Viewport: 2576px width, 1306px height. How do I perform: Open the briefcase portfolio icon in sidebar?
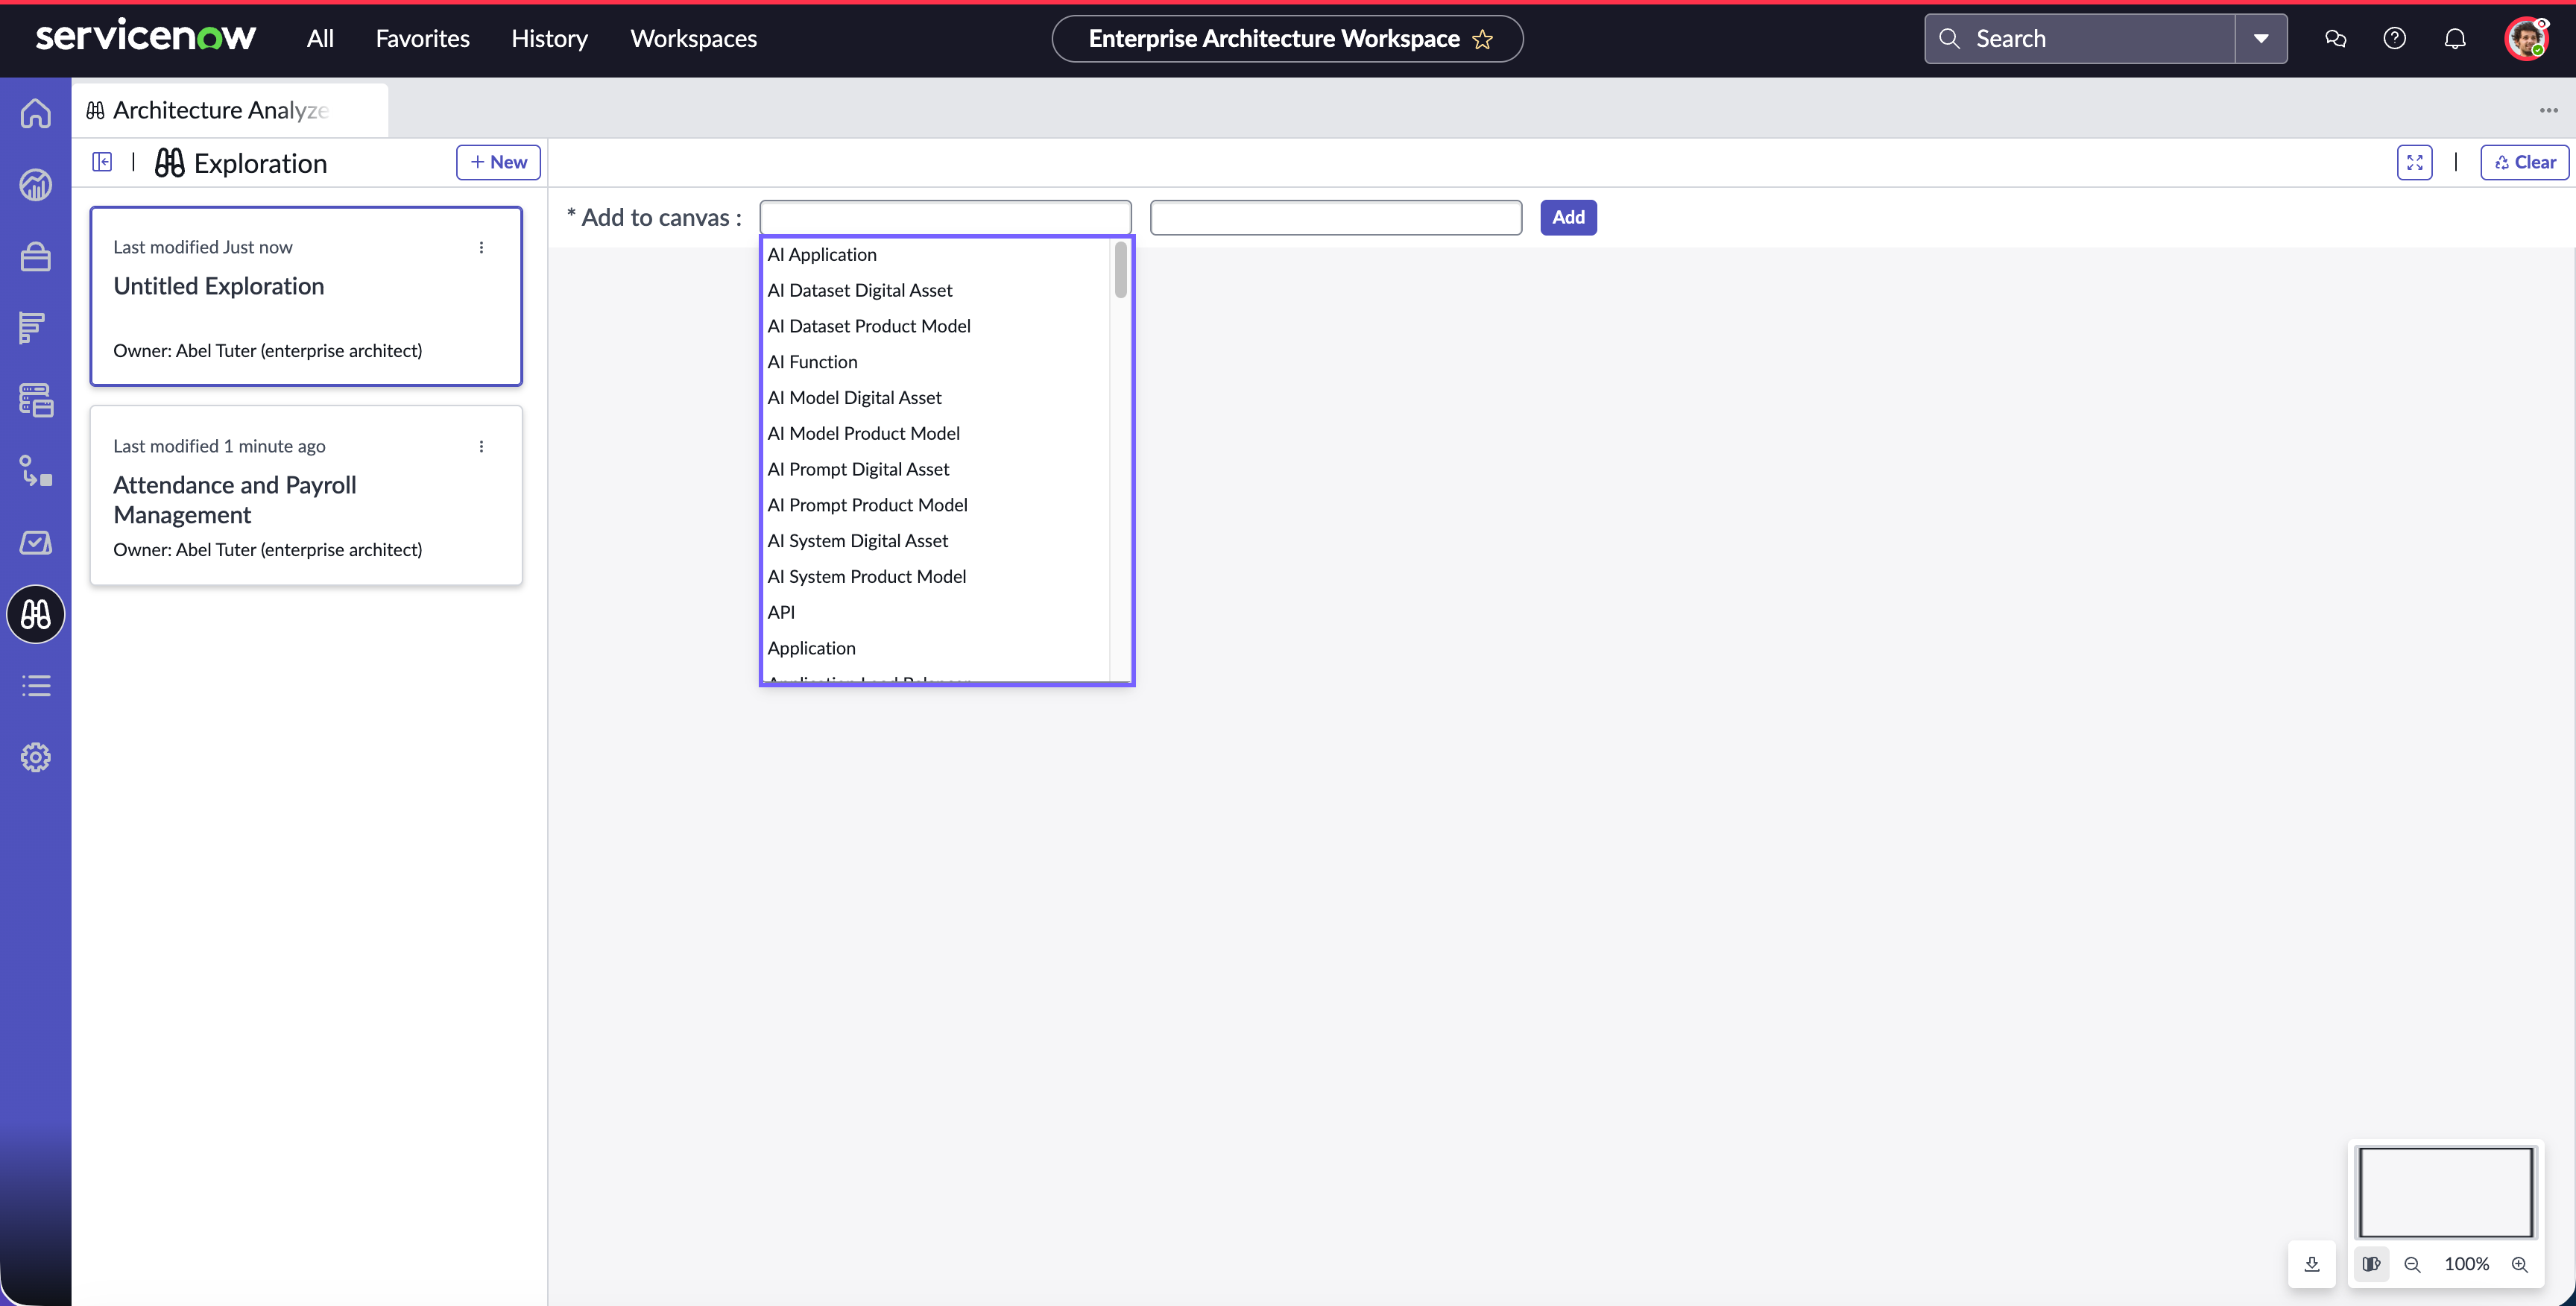pos(36,257)
